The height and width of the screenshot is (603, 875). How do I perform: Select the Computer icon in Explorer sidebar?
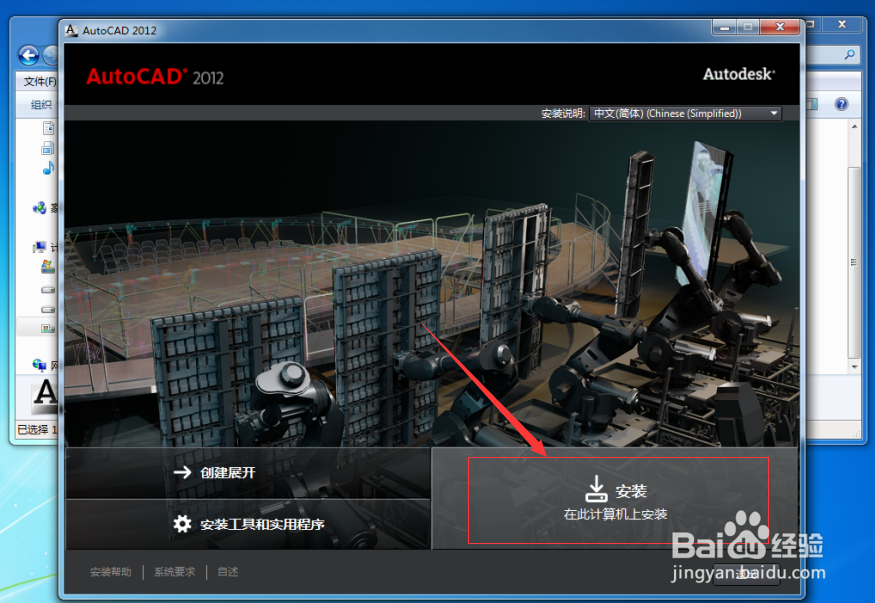[x=40, y=247]
